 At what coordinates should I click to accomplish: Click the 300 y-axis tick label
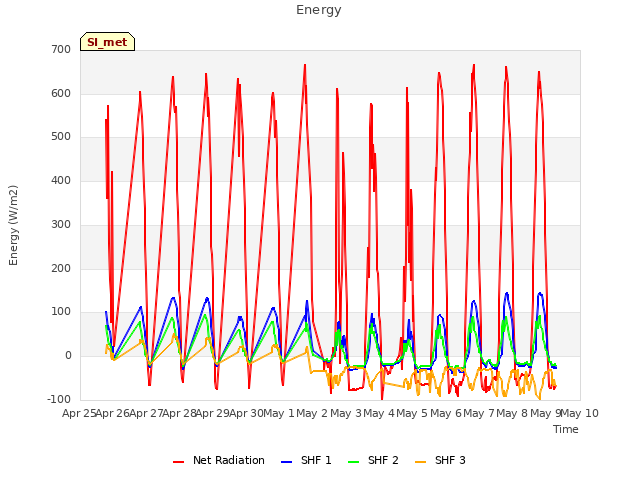coord(61,224)
